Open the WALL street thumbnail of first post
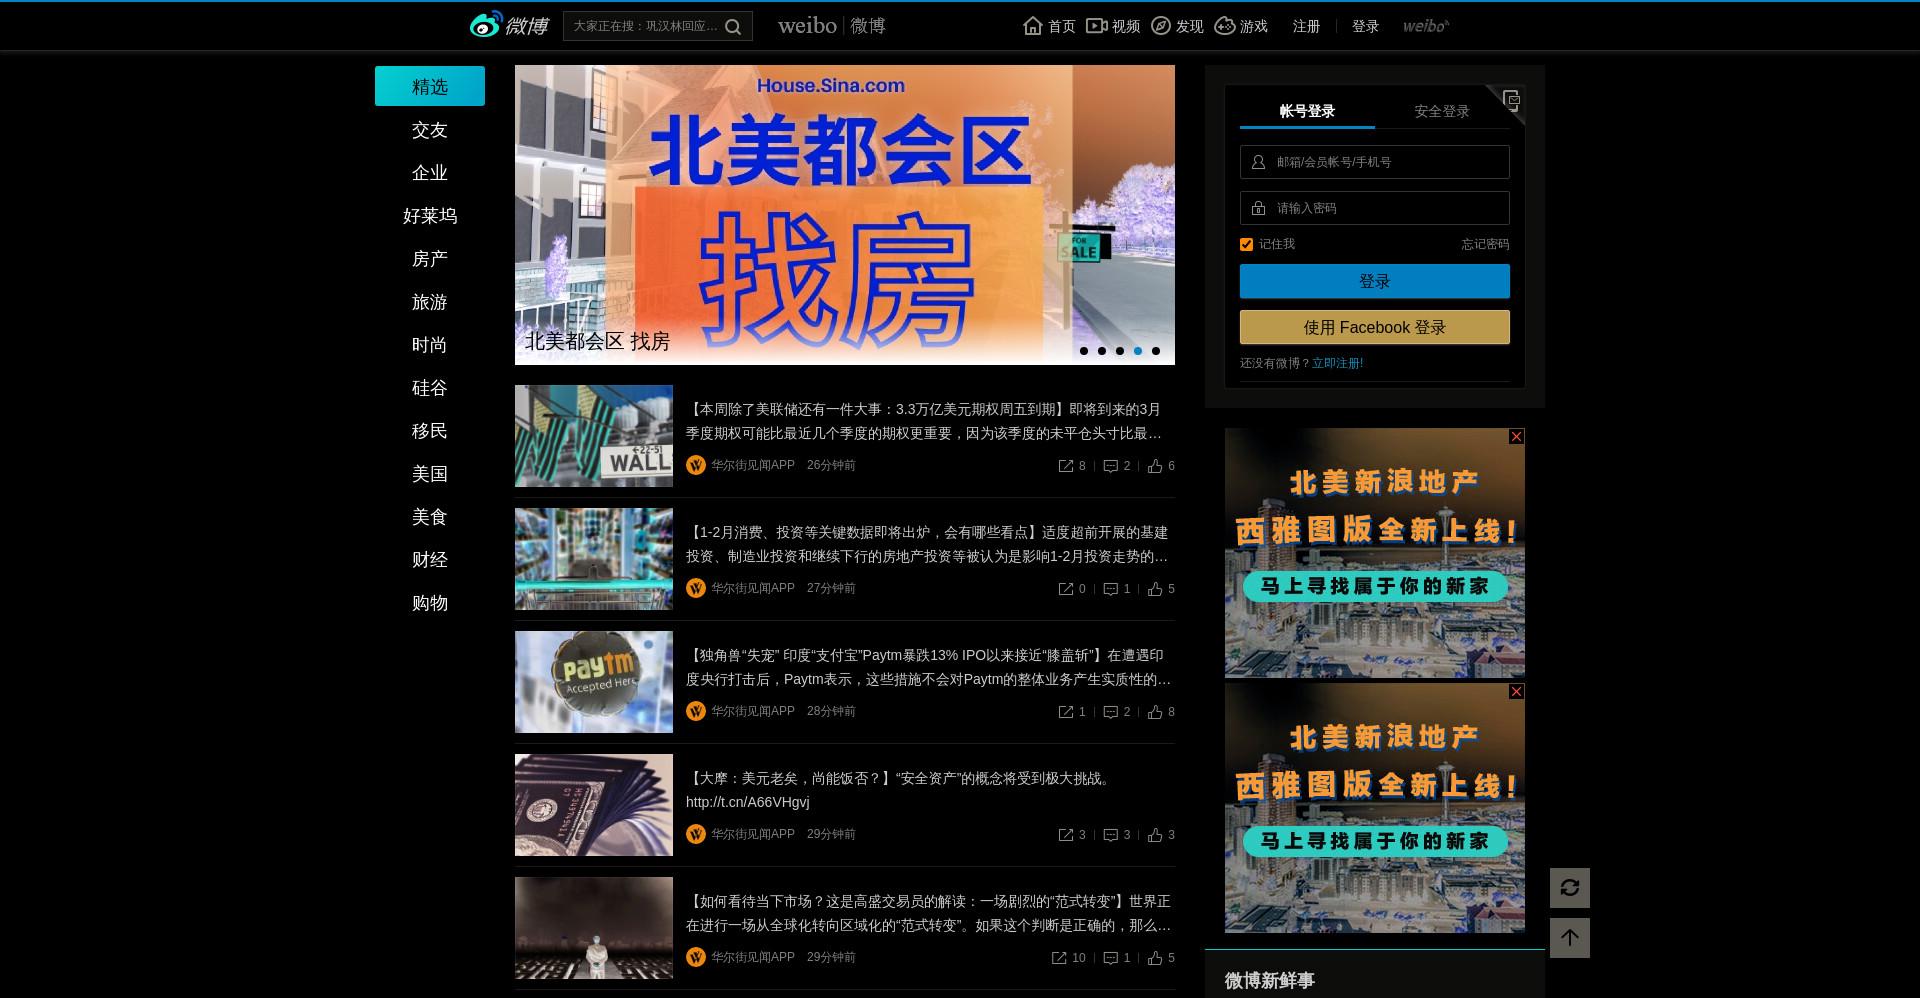The image size is (1920, 998). 594,436
